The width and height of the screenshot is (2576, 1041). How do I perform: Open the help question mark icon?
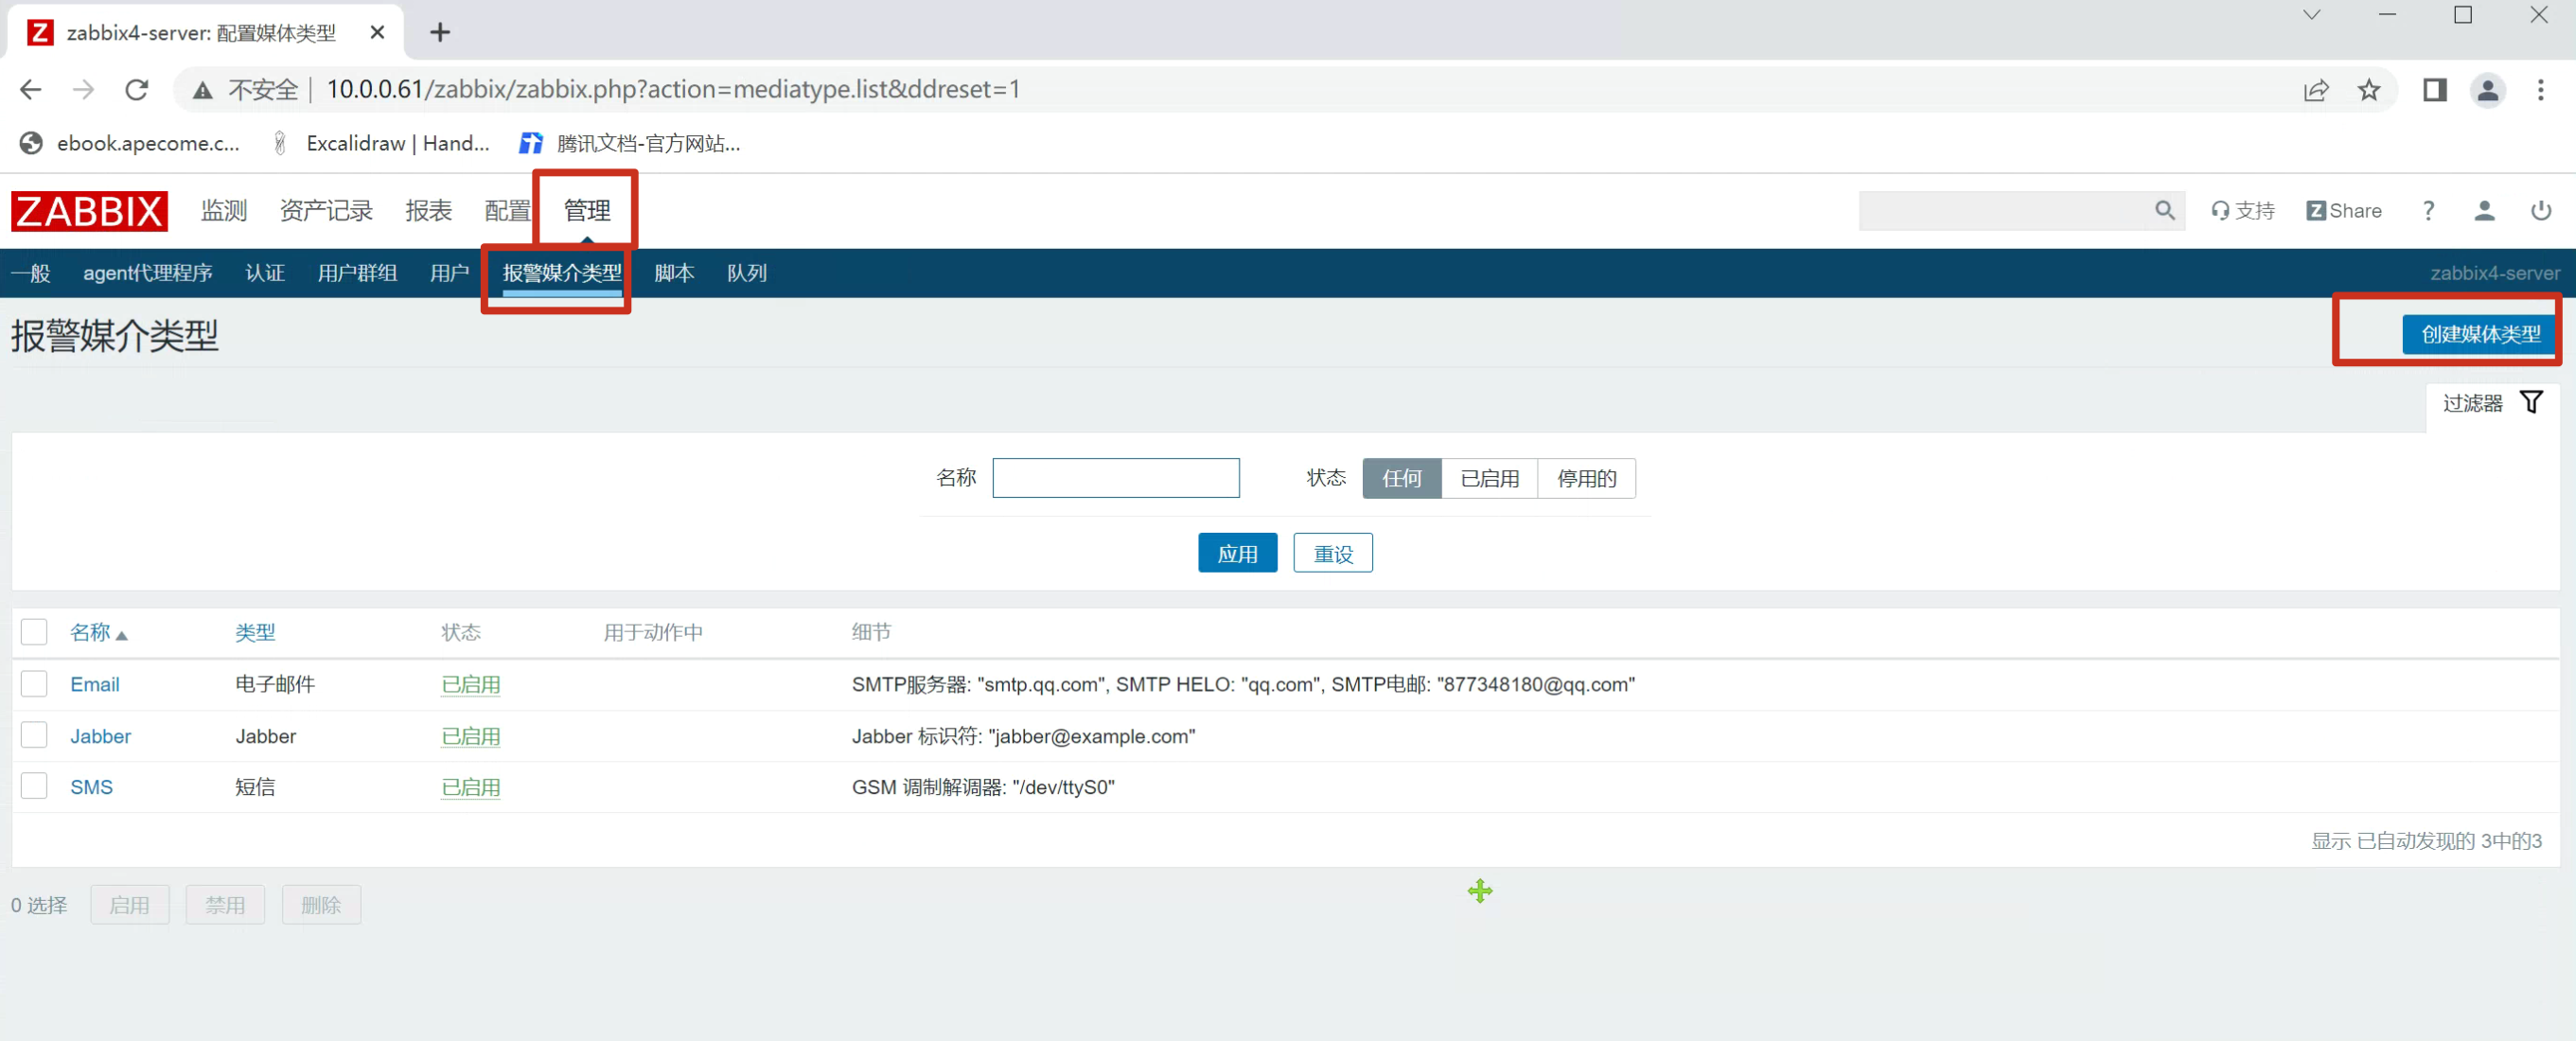[2428, 210]
